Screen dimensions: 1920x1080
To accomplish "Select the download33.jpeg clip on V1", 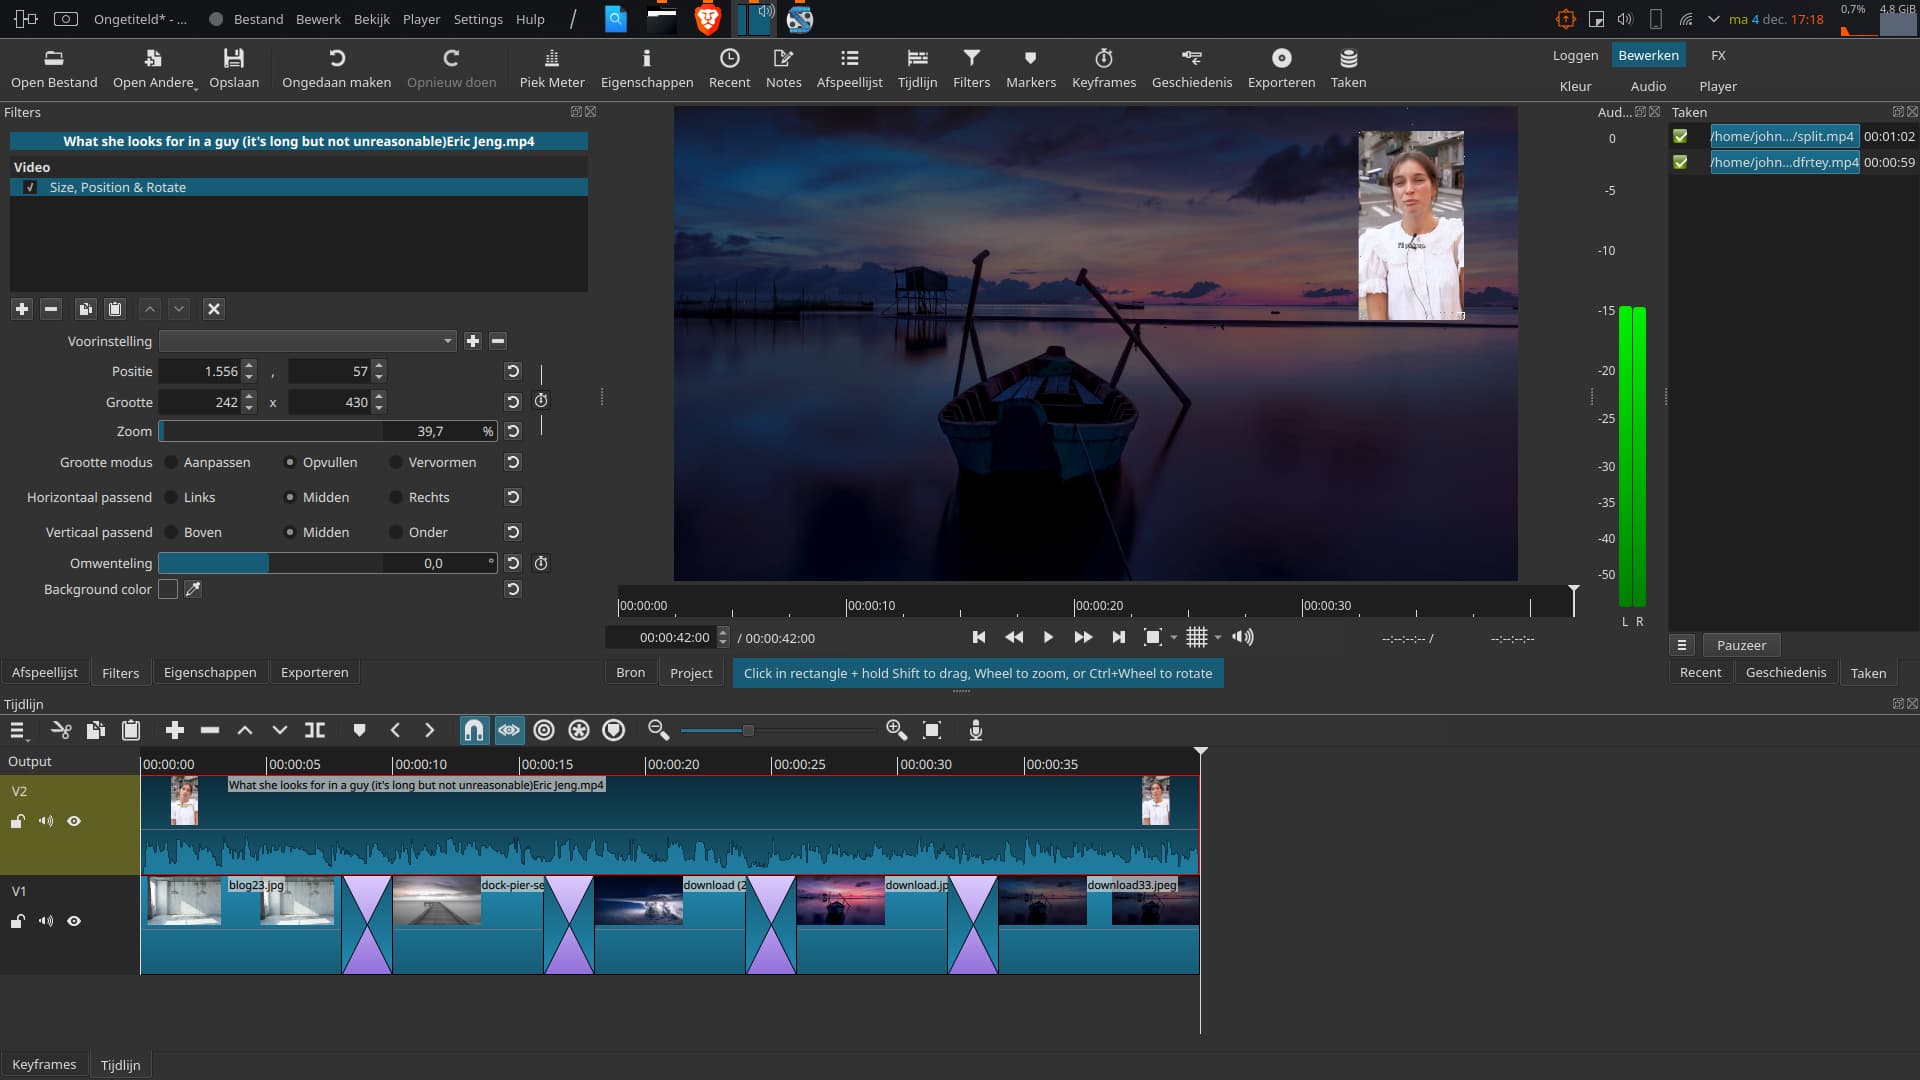I will 1098,930.
